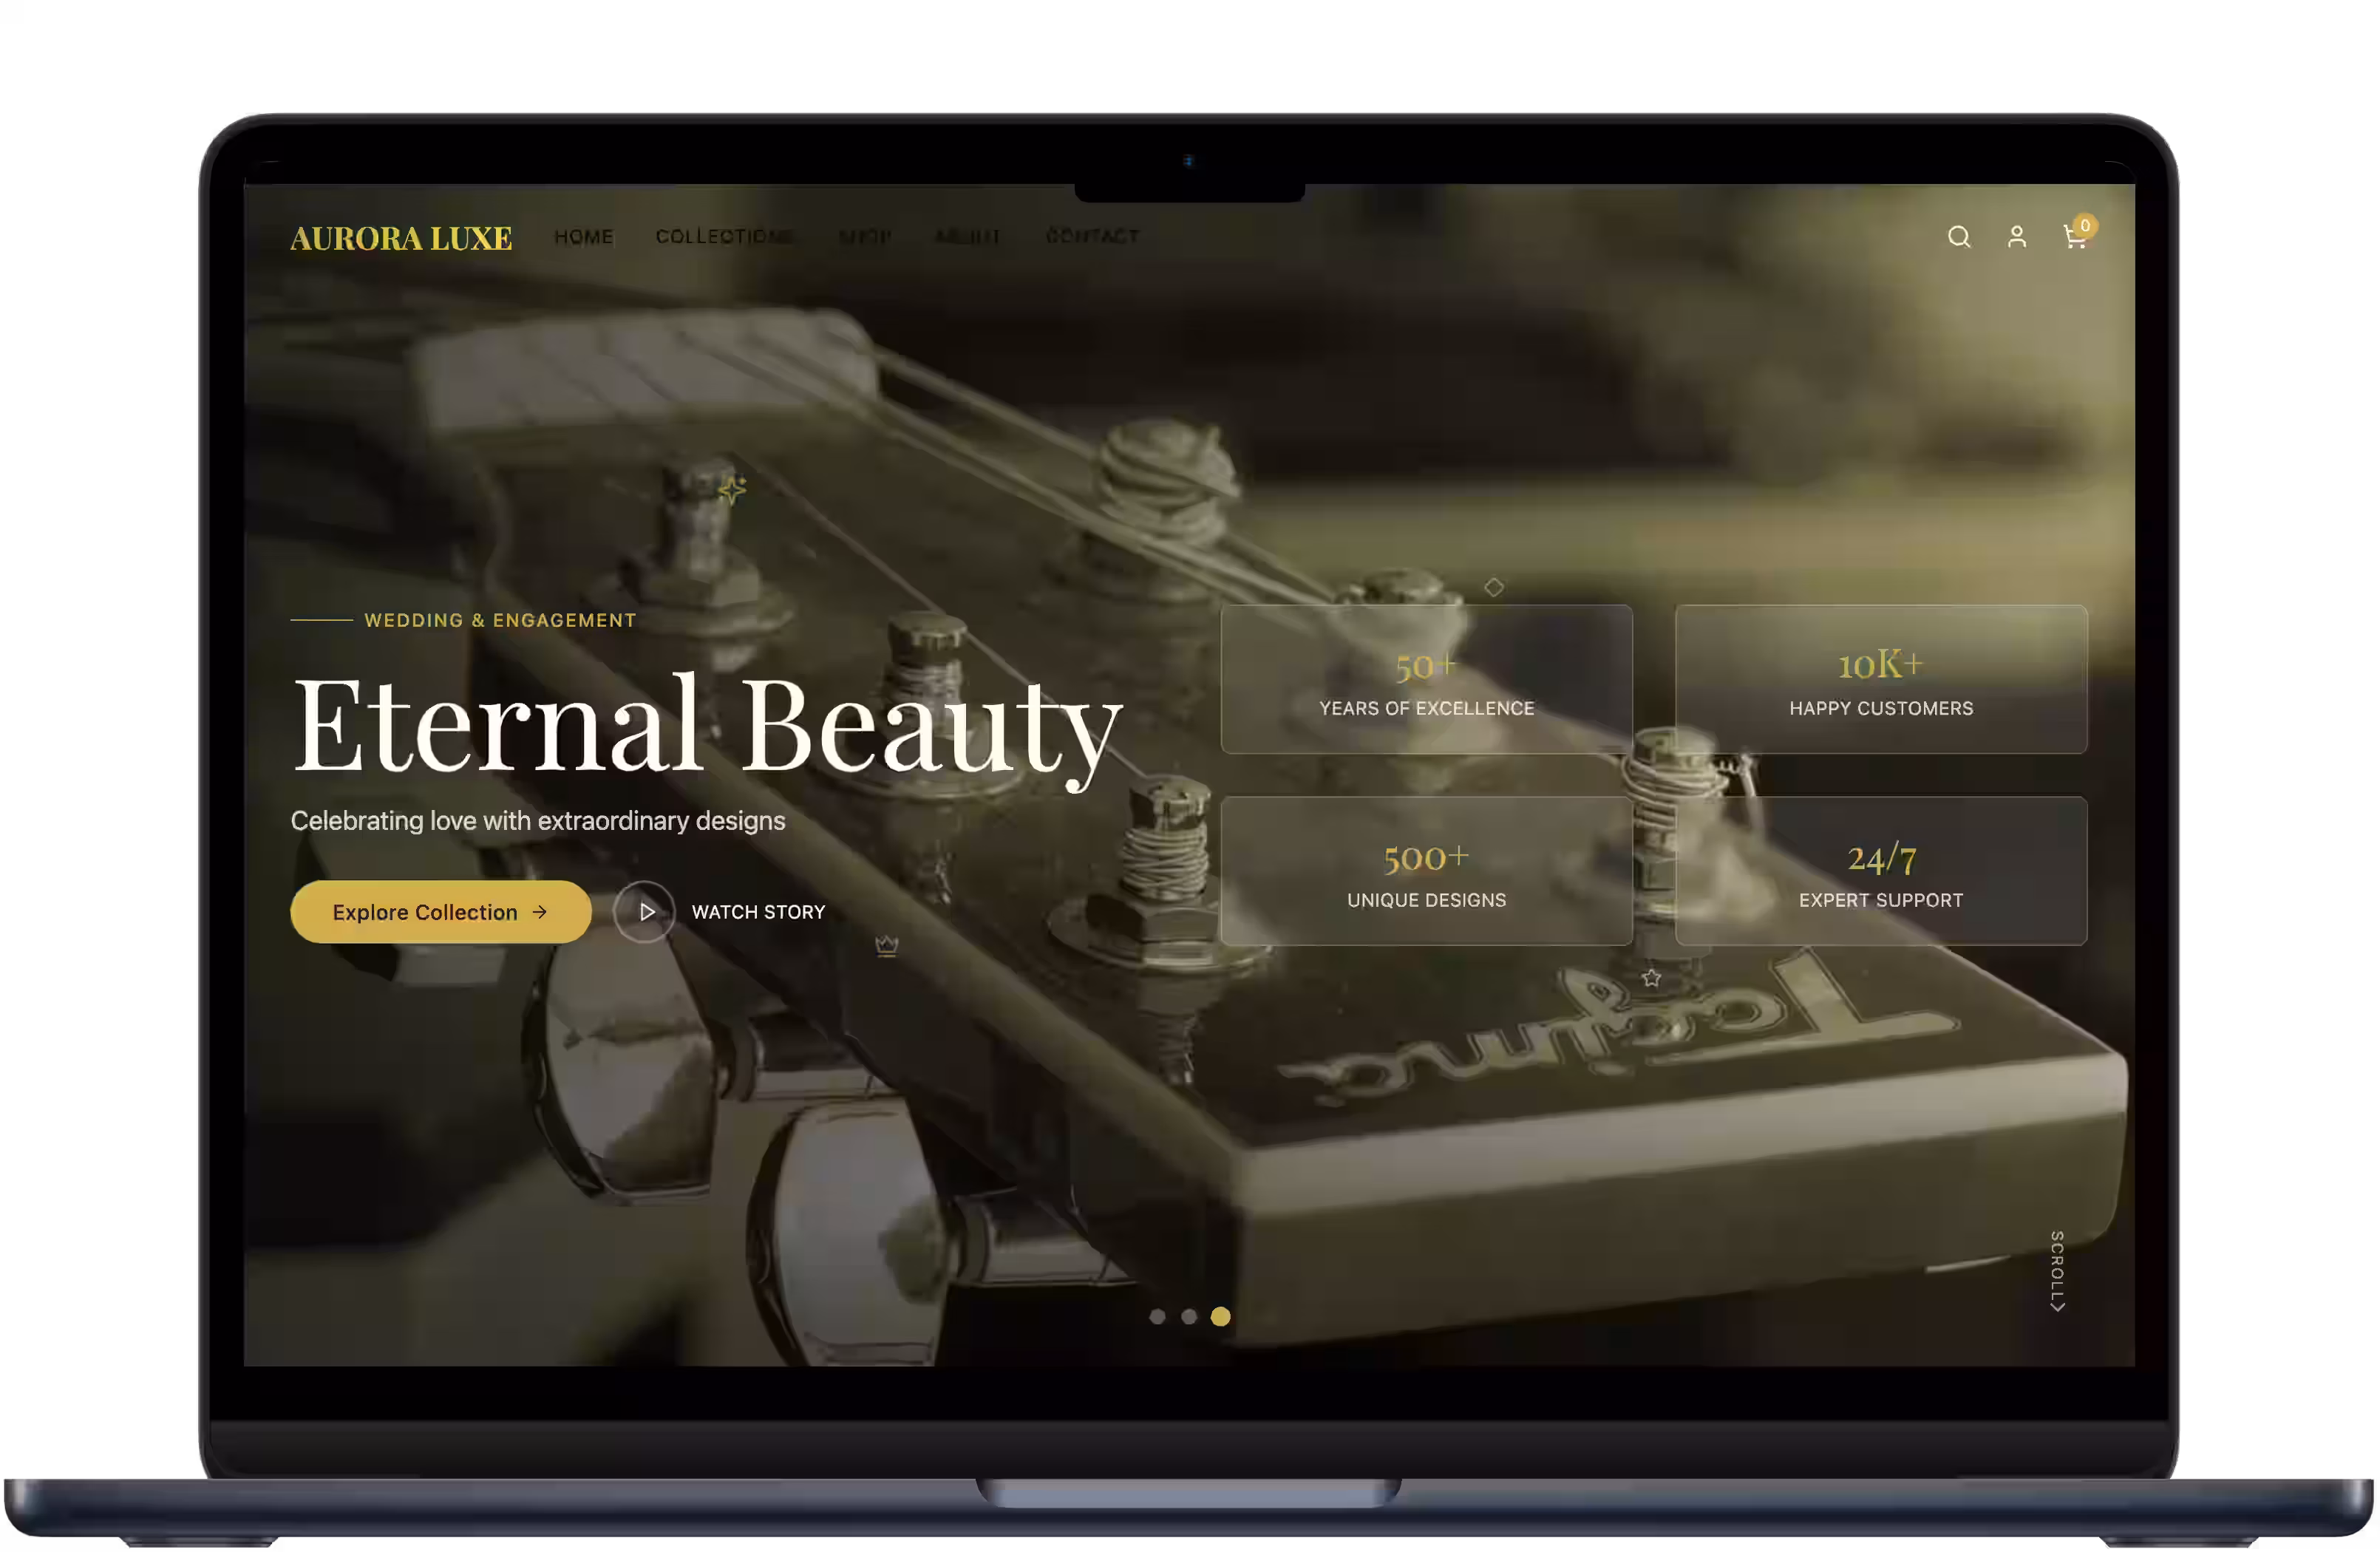Click the vertical SCROLL indicator
The height and width of the screenshot is (1552, 2380).
coord(2057,1272)
